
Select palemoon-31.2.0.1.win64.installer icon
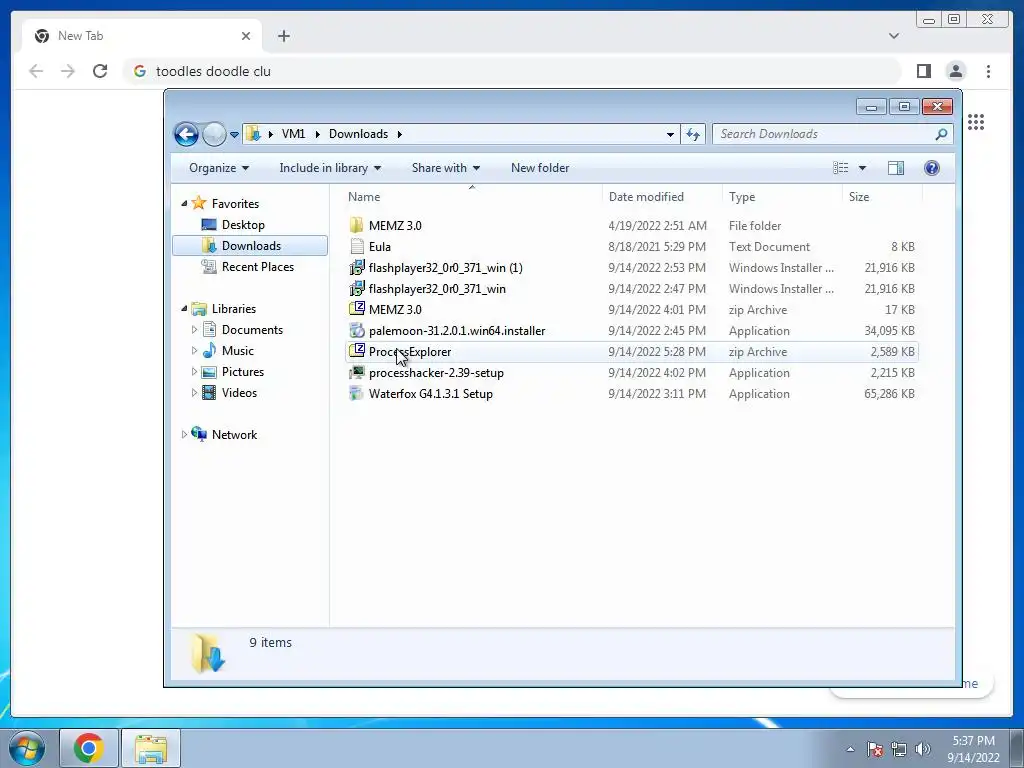pos(357,330)
